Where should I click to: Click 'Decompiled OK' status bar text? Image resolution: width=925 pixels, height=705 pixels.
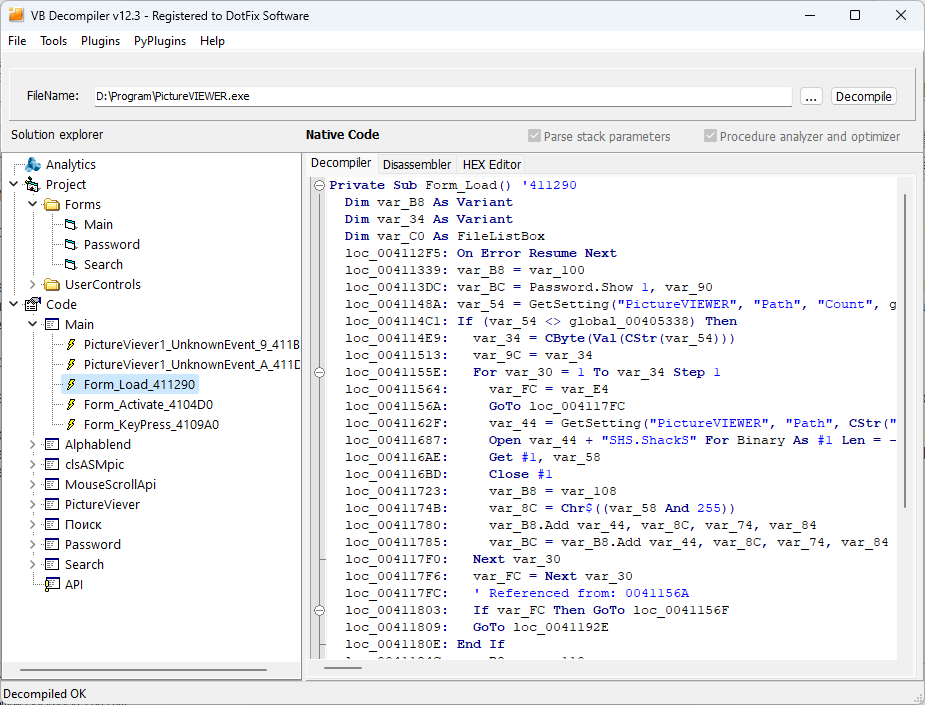pos(45,694)
